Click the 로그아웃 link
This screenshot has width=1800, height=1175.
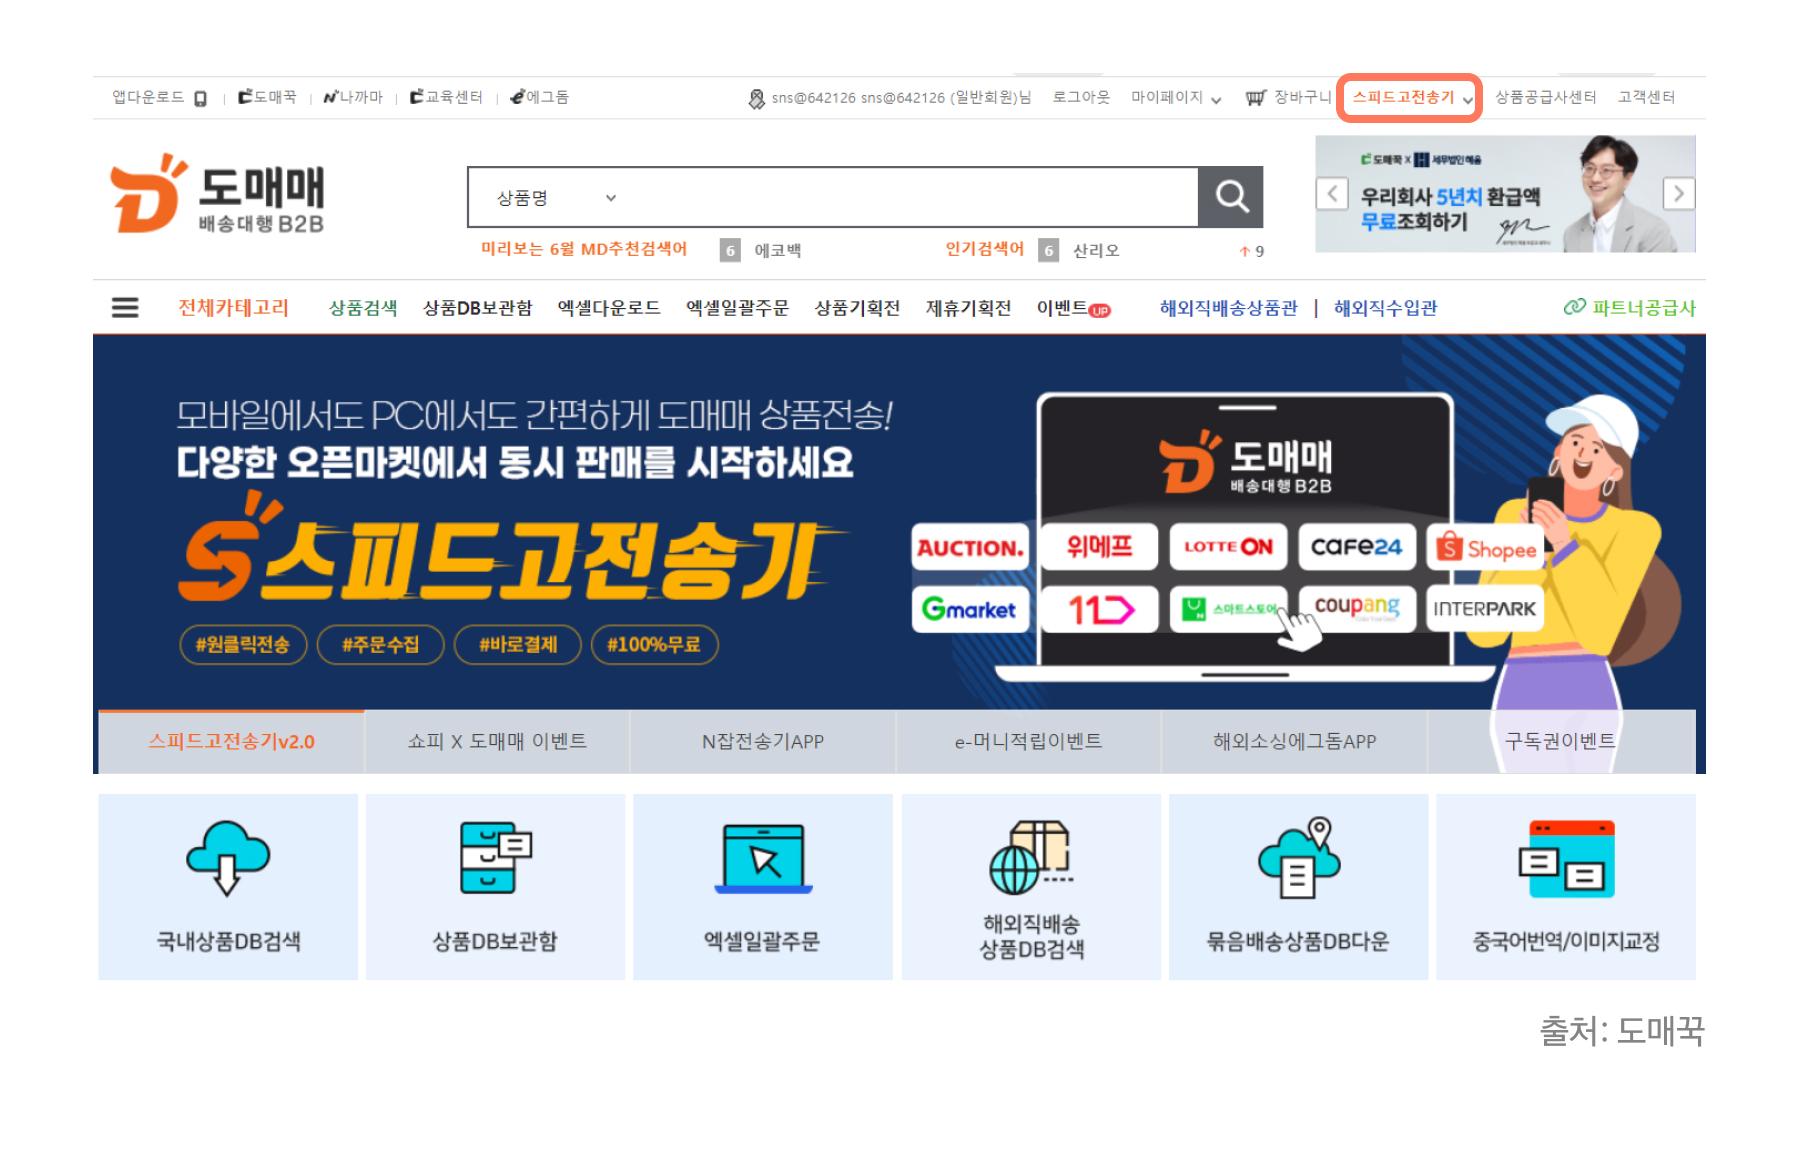1080,98
